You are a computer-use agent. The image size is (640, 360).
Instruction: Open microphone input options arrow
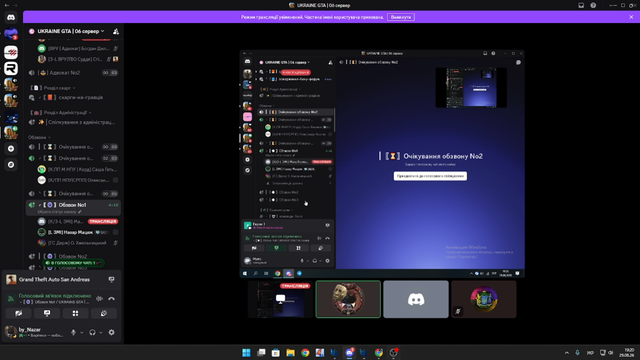[82, 333]
